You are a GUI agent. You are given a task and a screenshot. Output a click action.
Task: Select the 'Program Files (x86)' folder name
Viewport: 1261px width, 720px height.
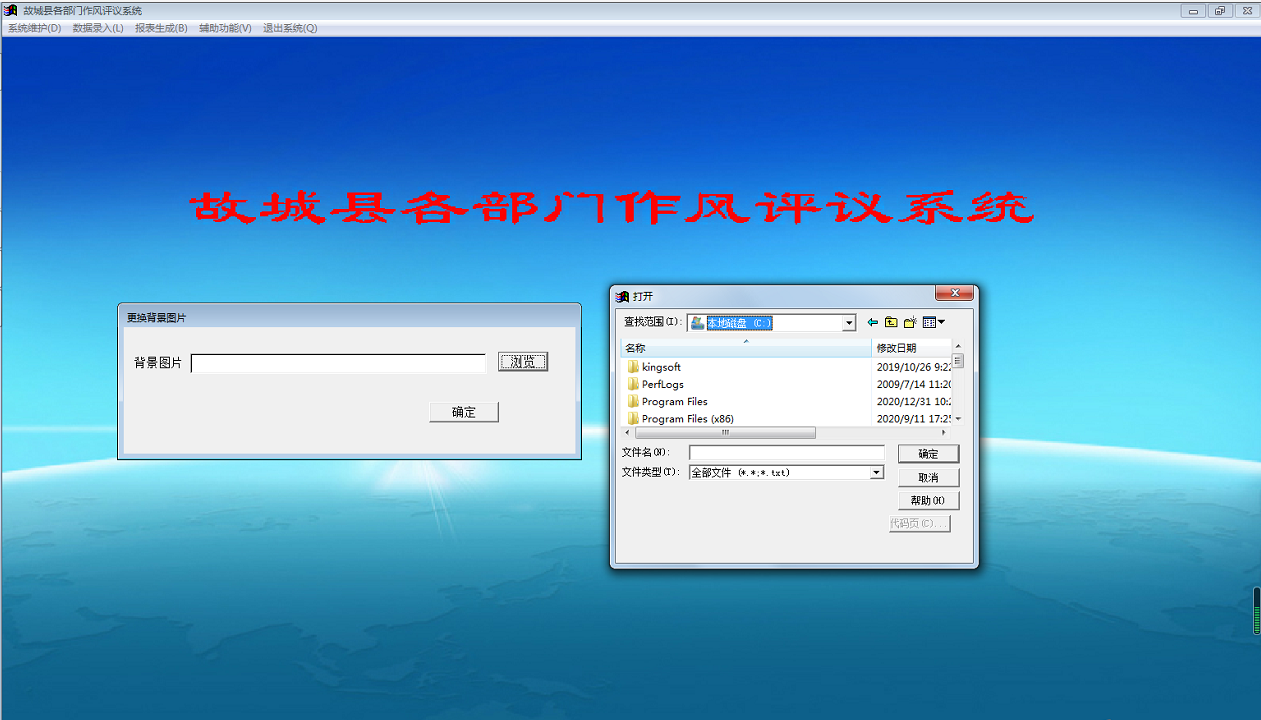(688, 418)
